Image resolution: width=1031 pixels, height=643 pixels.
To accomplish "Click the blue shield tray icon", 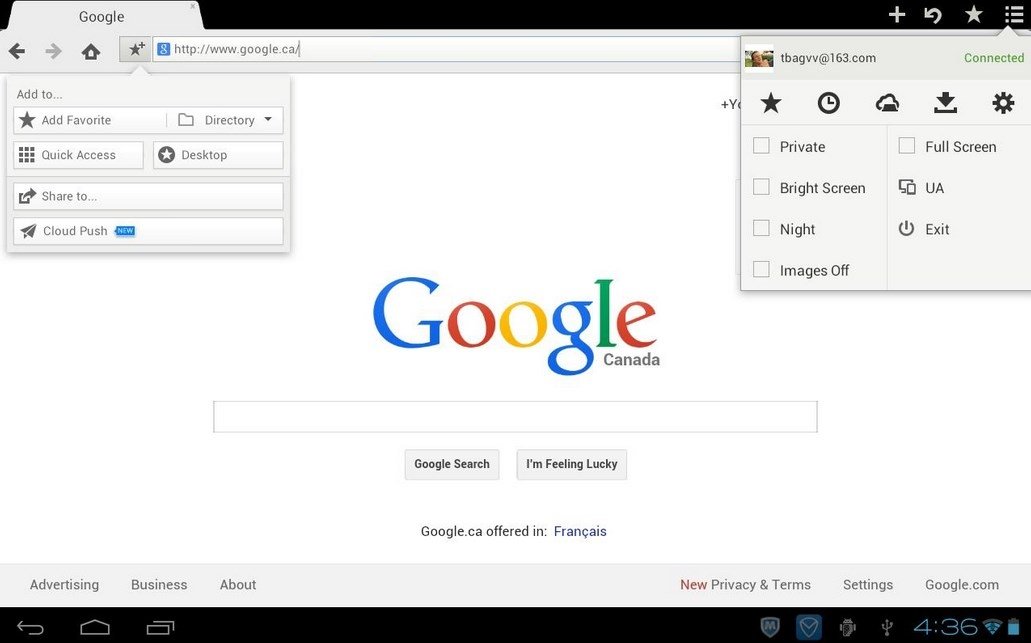I will 808,627.
